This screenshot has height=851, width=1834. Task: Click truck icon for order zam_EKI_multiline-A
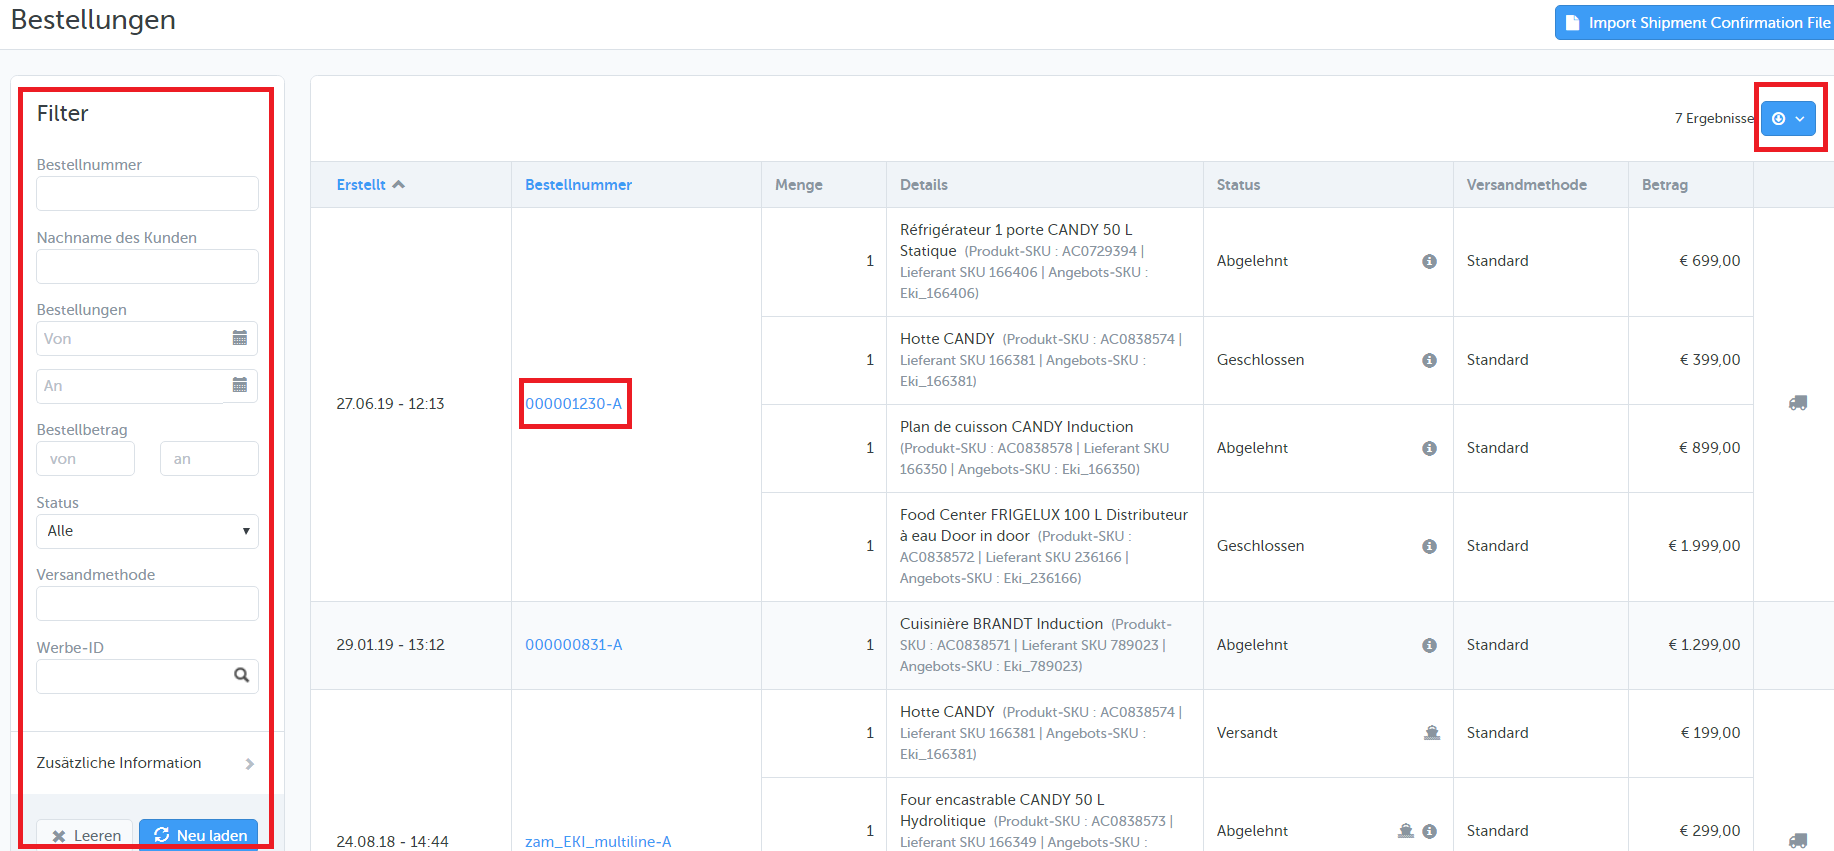coord(1798,841)
